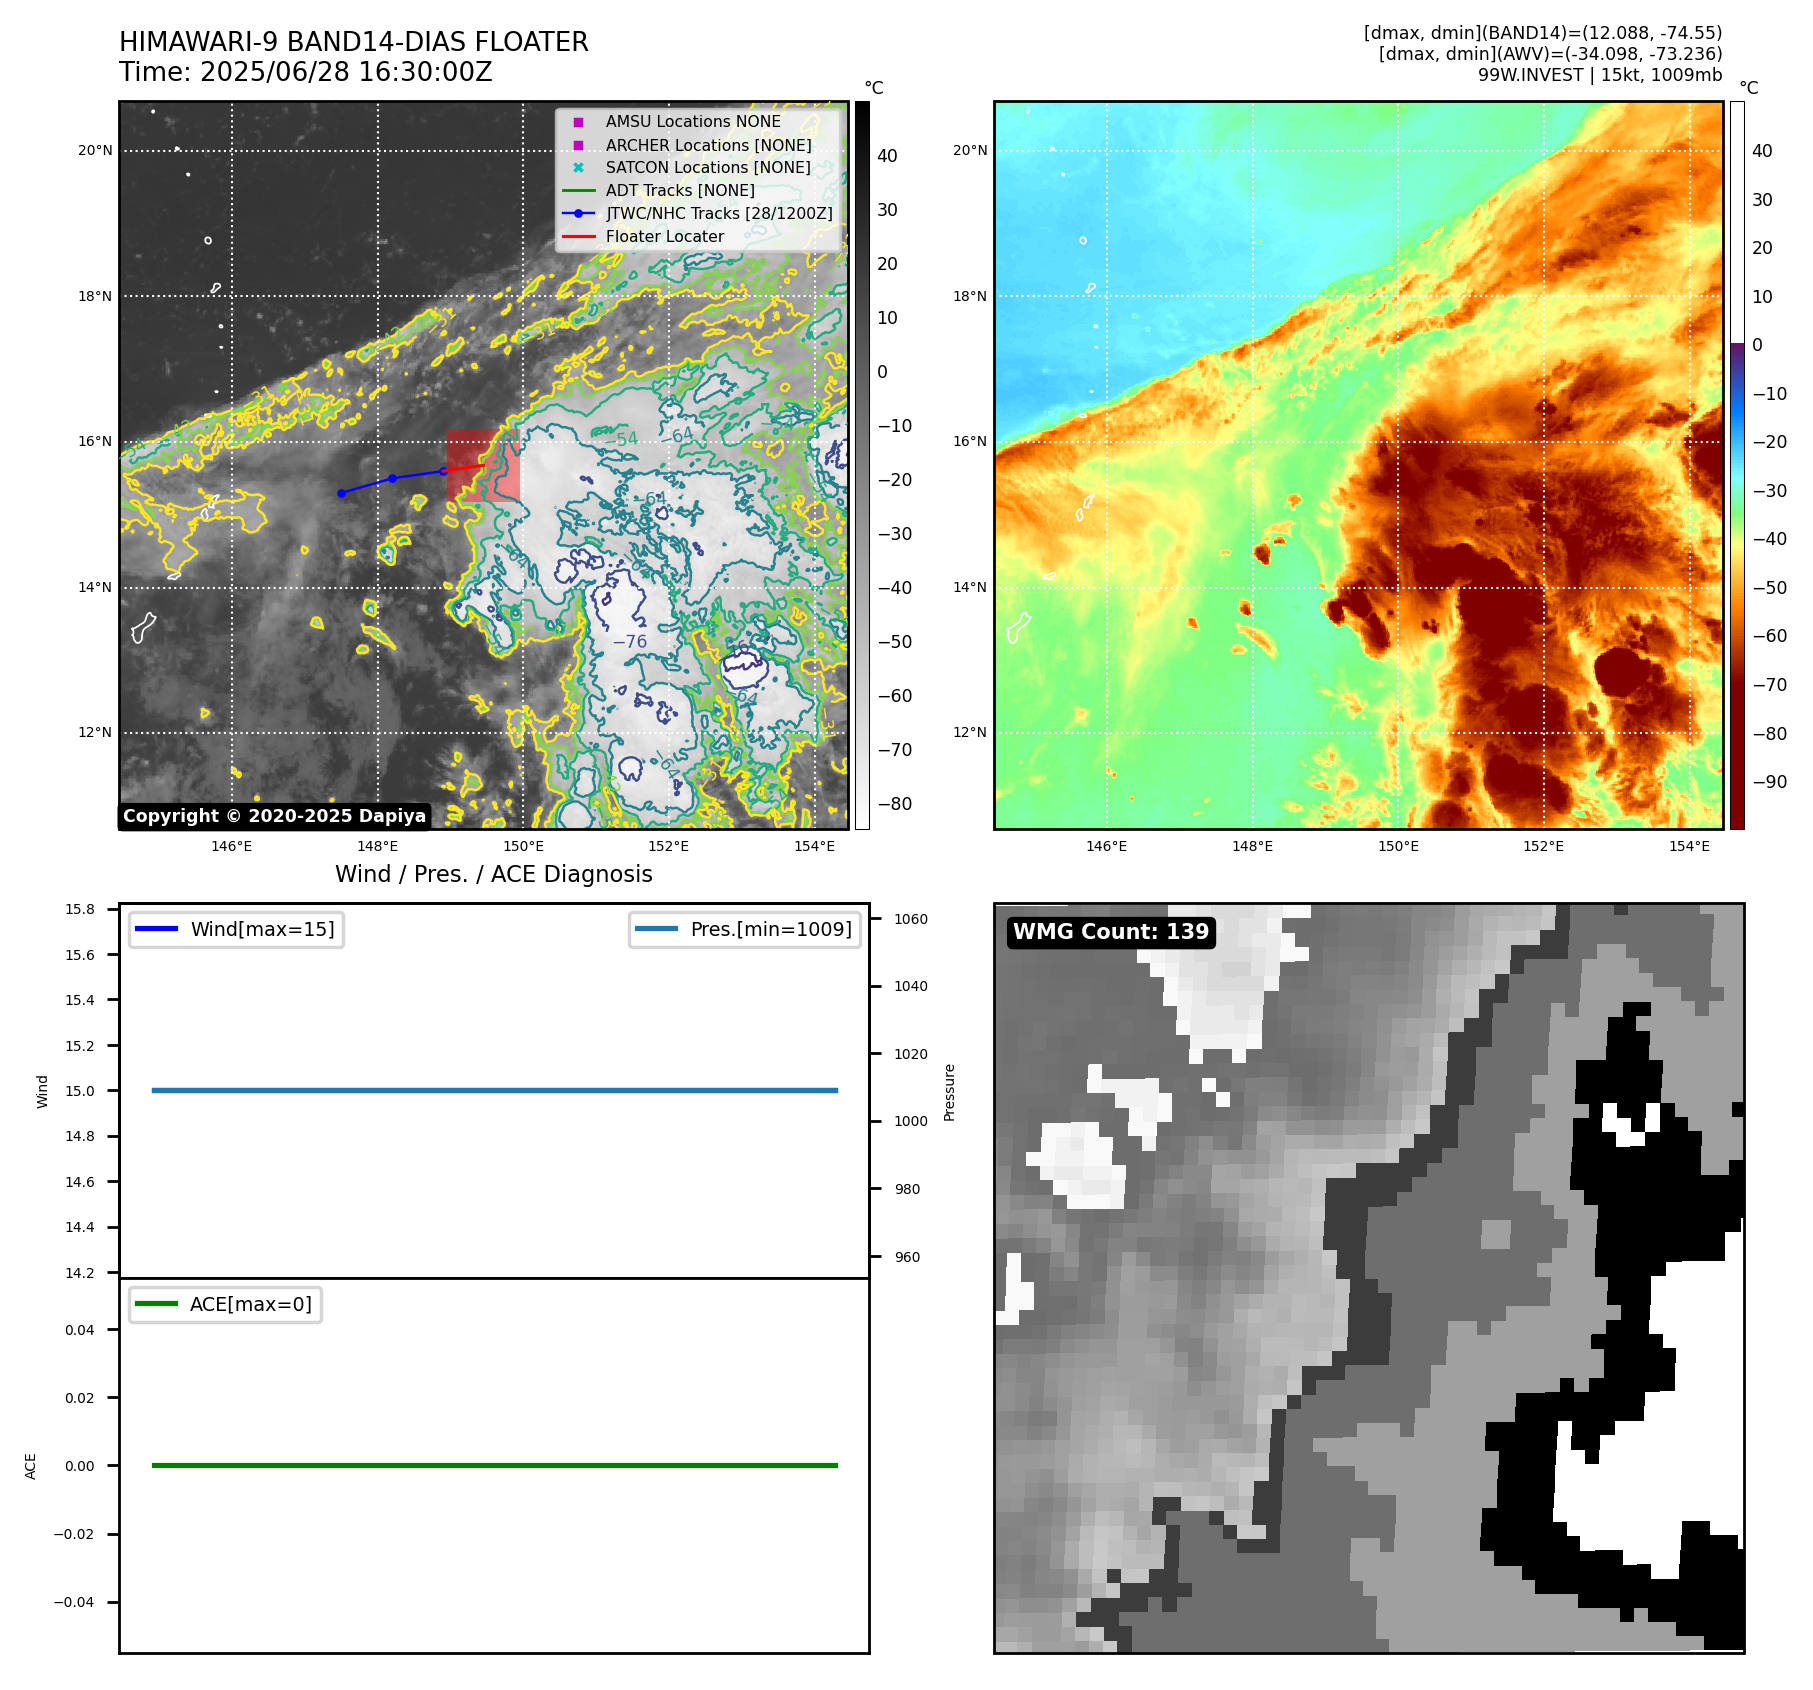Click the green ACE line in chart
The height and width of the screenshot is (1690, 1813).
(x=495, y=1465)
